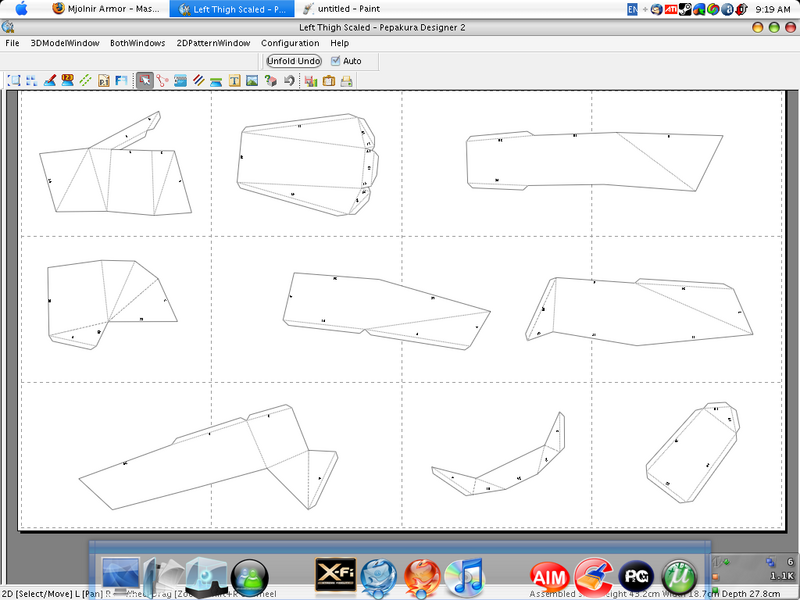
Task: Select the Select/Move arrow tool
Action: coord(145,80)
